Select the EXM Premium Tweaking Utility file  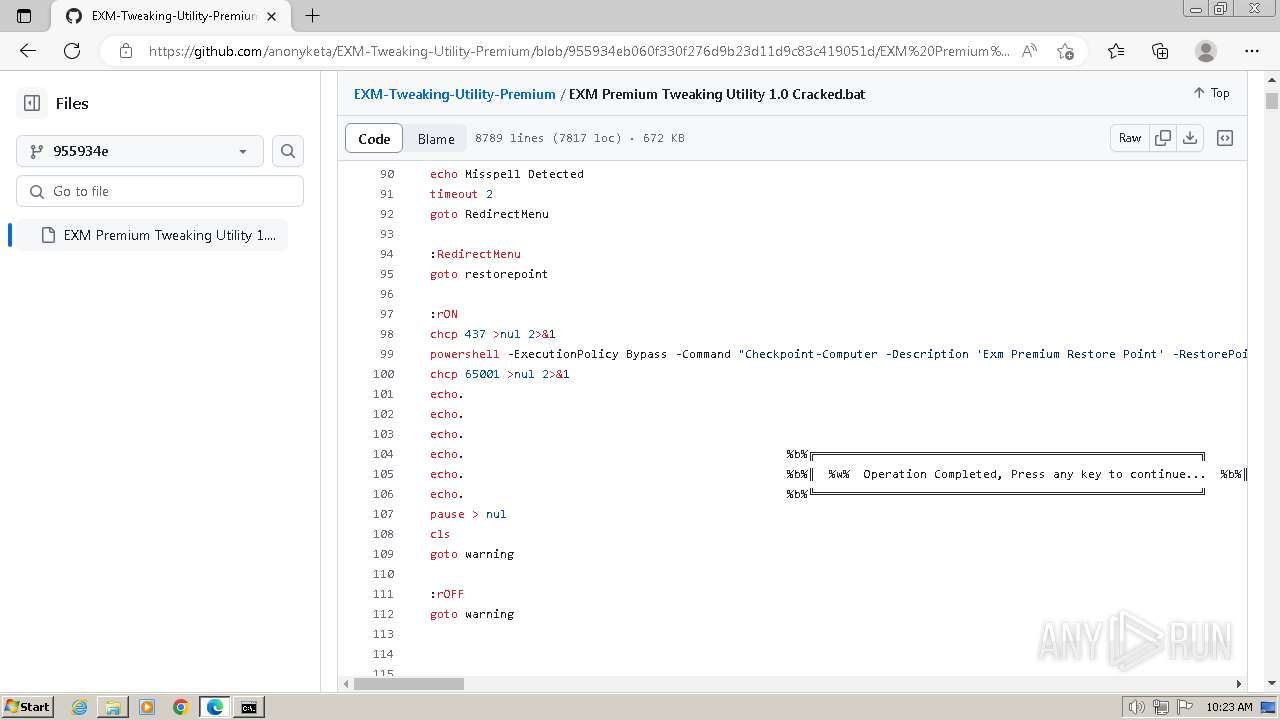tap(152, 235)
